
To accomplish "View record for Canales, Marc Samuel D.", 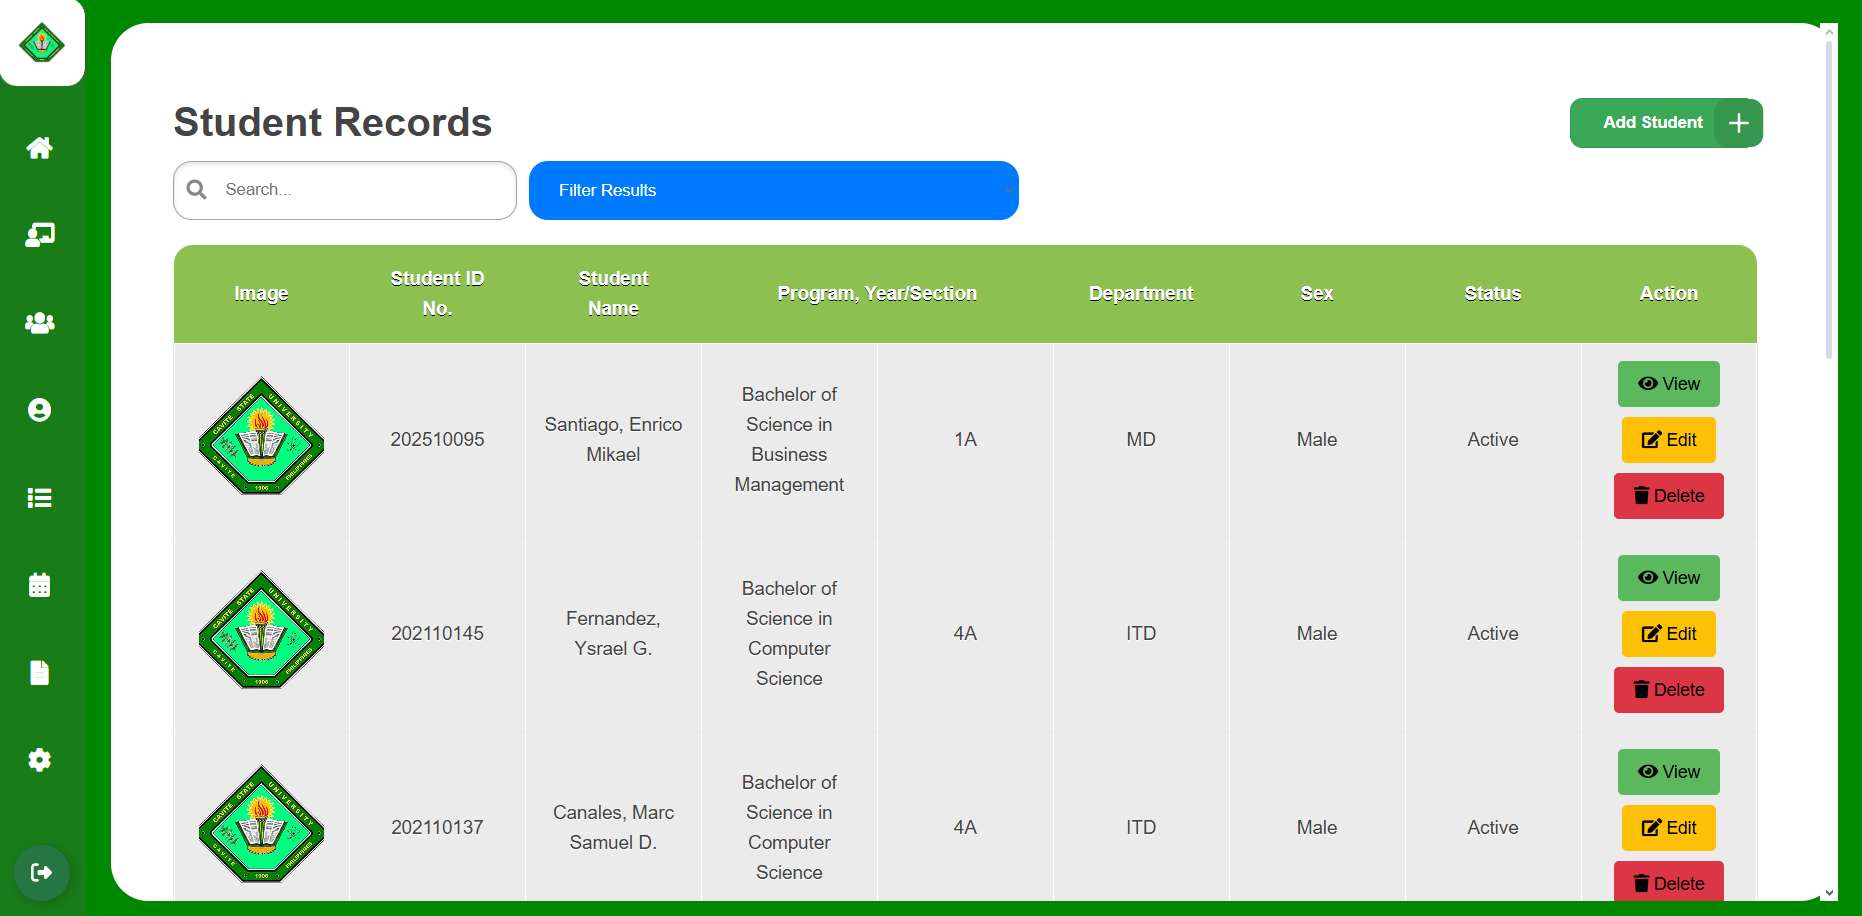I will 1669,772.
